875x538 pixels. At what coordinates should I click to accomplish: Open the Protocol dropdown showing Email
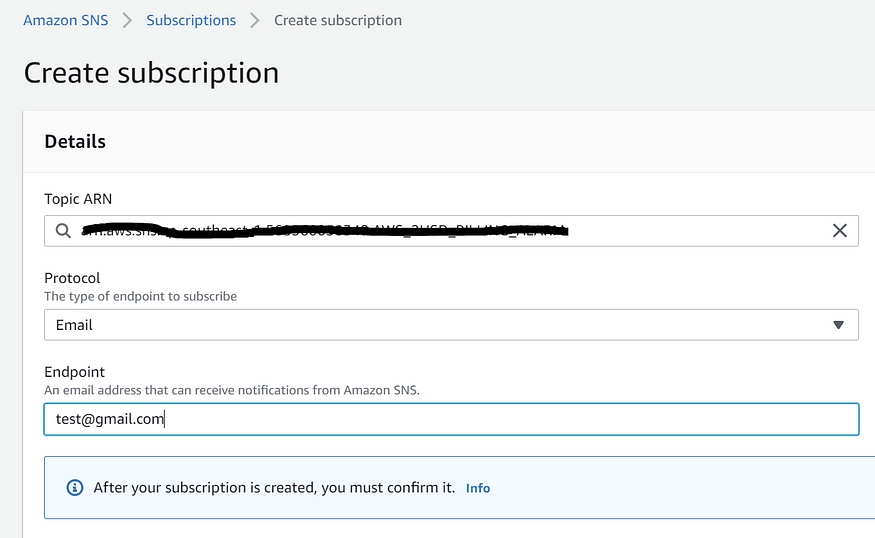pos(451,325)
